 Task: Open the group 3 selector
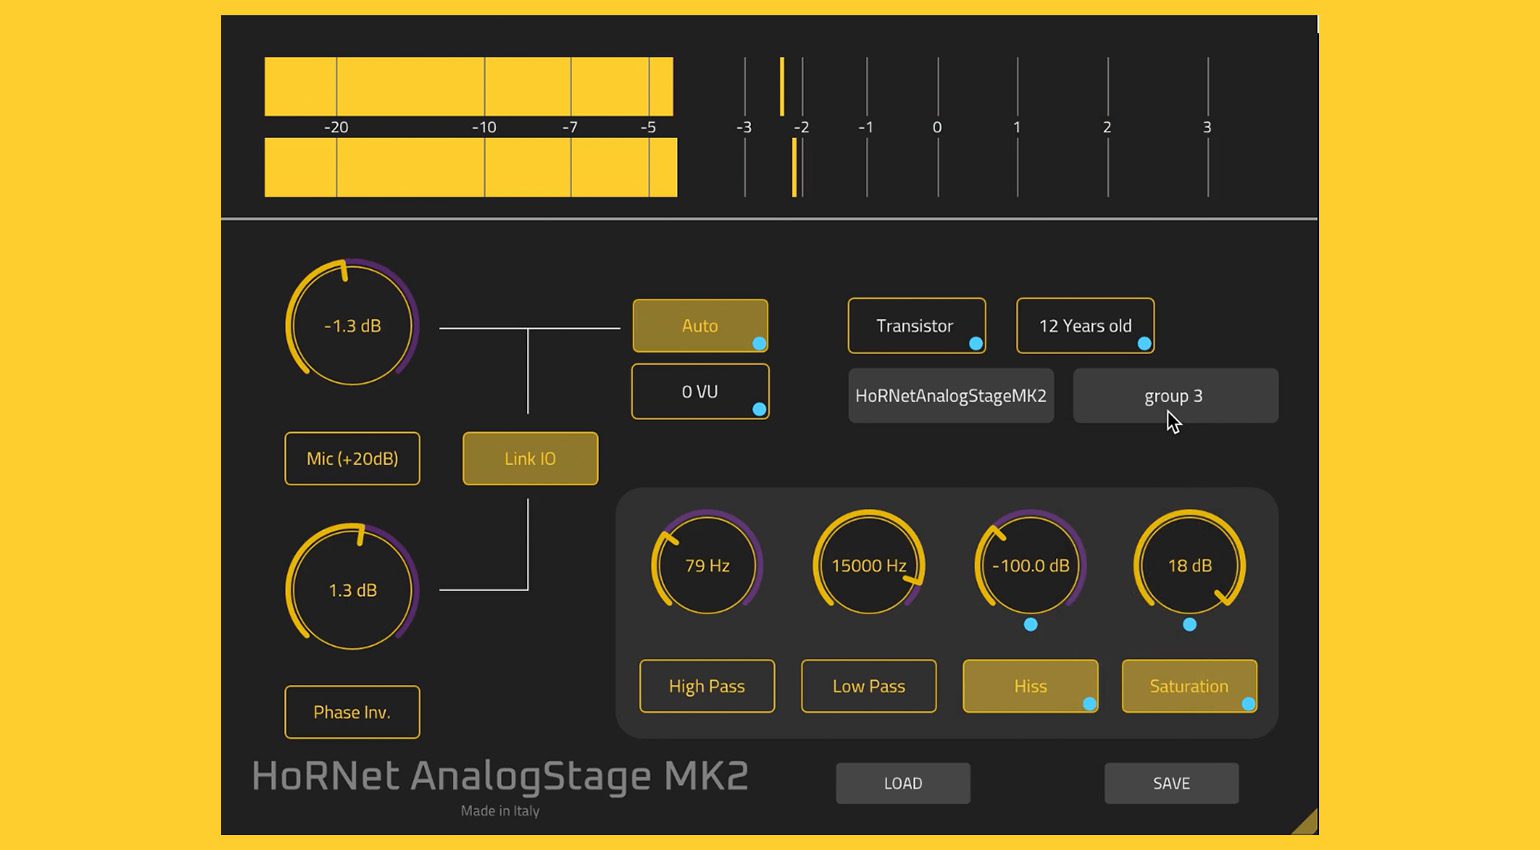click(x=1174, y=396)
